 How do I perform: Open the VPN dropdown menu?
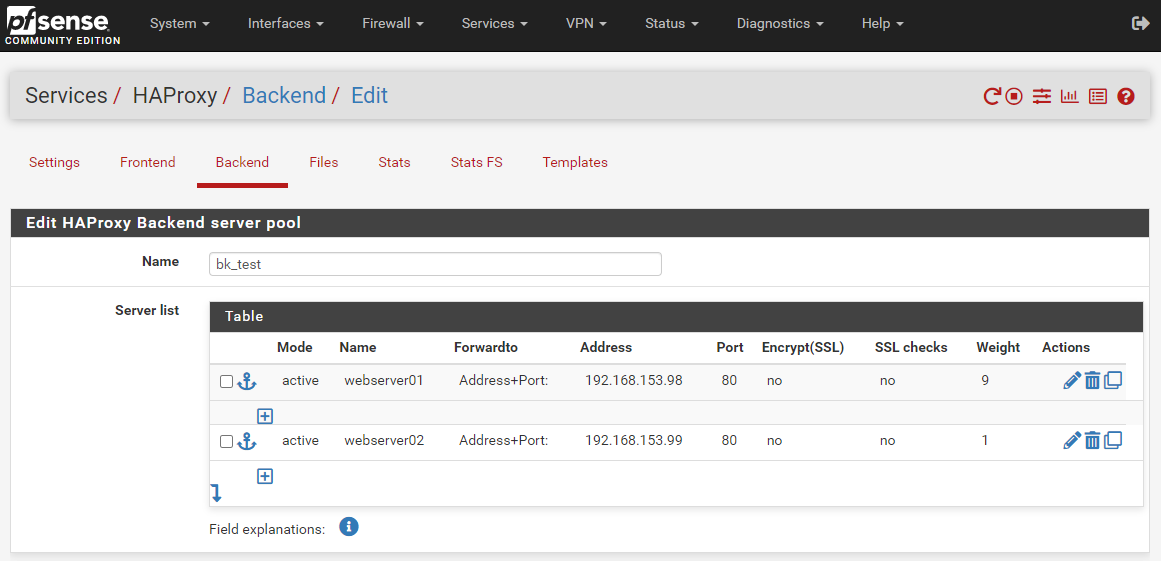[x=586, y=24]
